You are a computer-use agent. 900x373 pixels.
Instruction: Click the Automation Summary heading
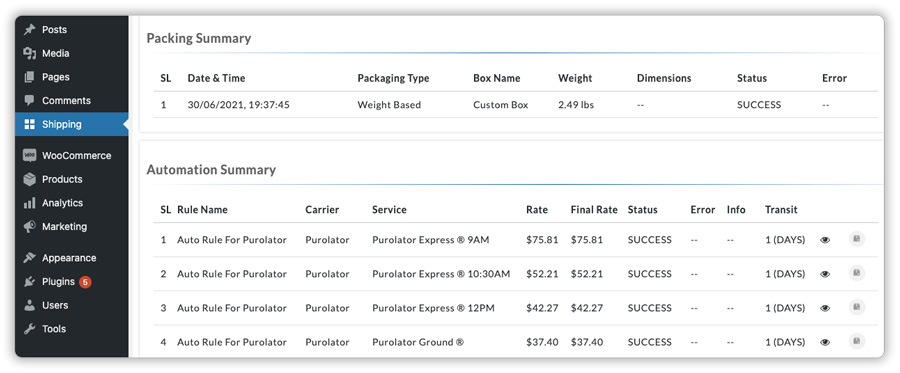click(211, 170)
